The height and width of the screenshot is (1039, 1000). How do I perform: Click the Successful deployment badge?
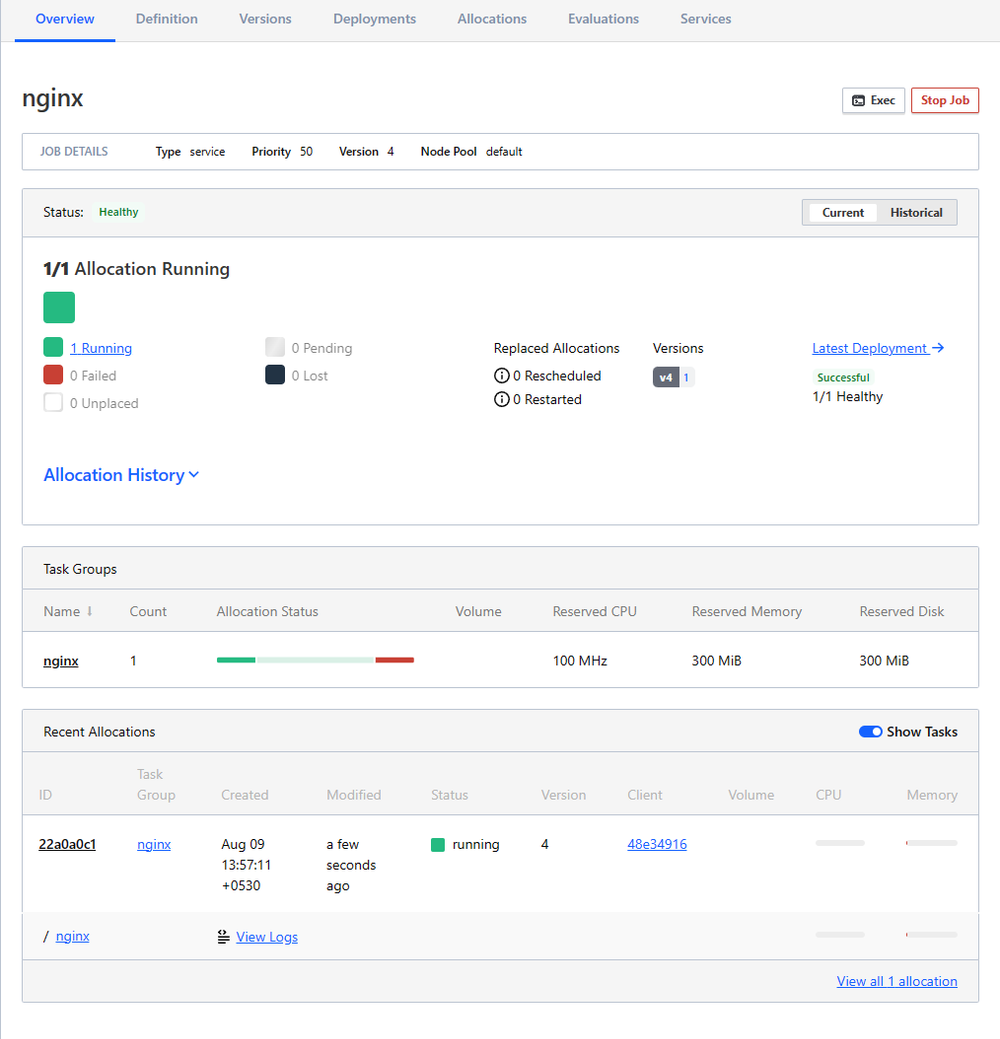843,377
